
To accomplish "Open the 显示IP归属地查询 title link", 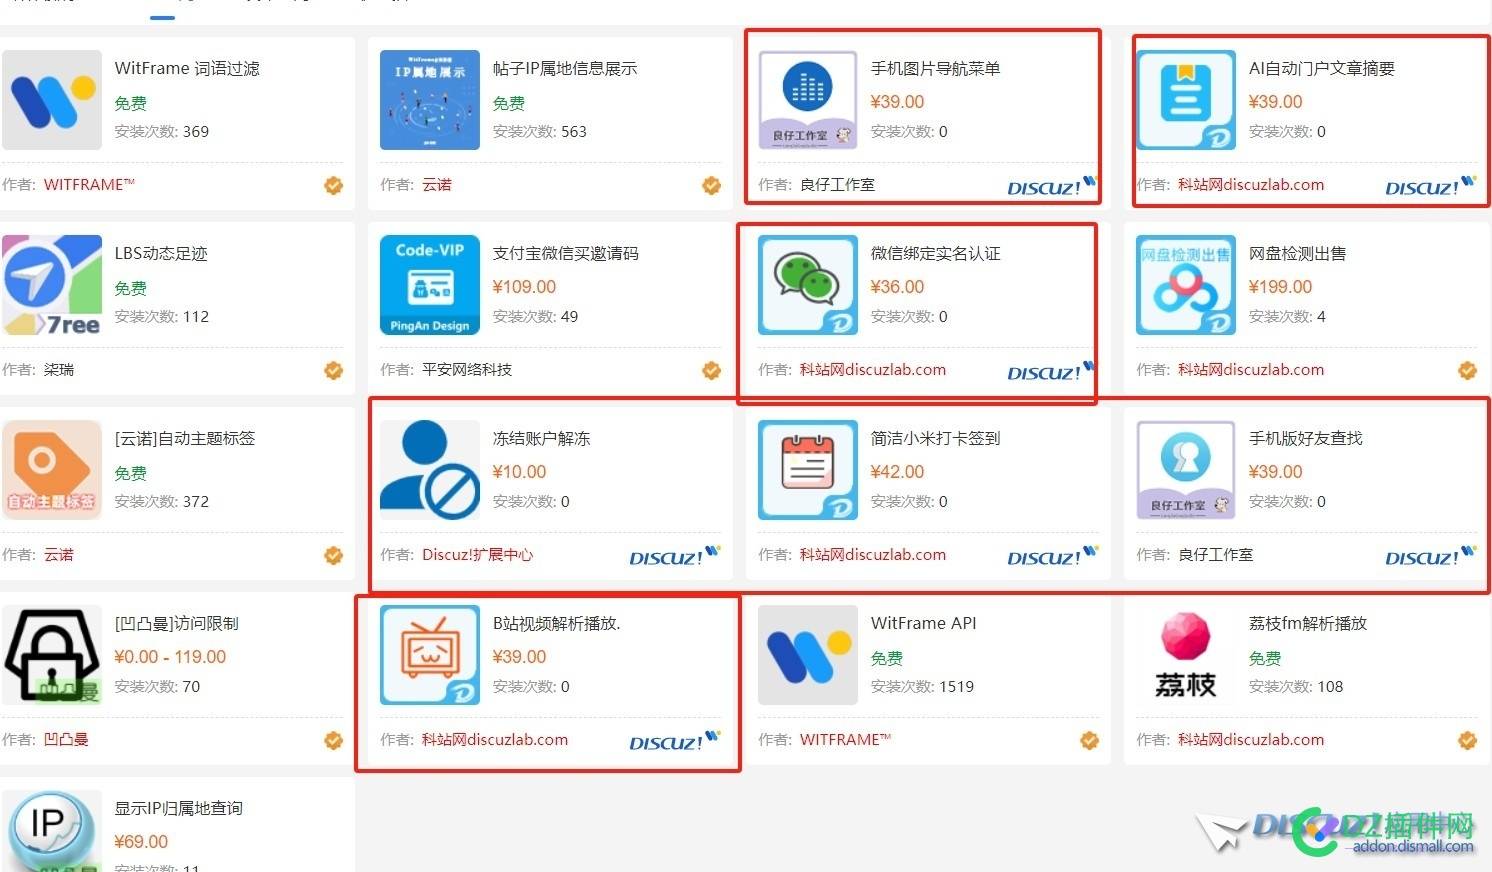I will coord(179,808).
